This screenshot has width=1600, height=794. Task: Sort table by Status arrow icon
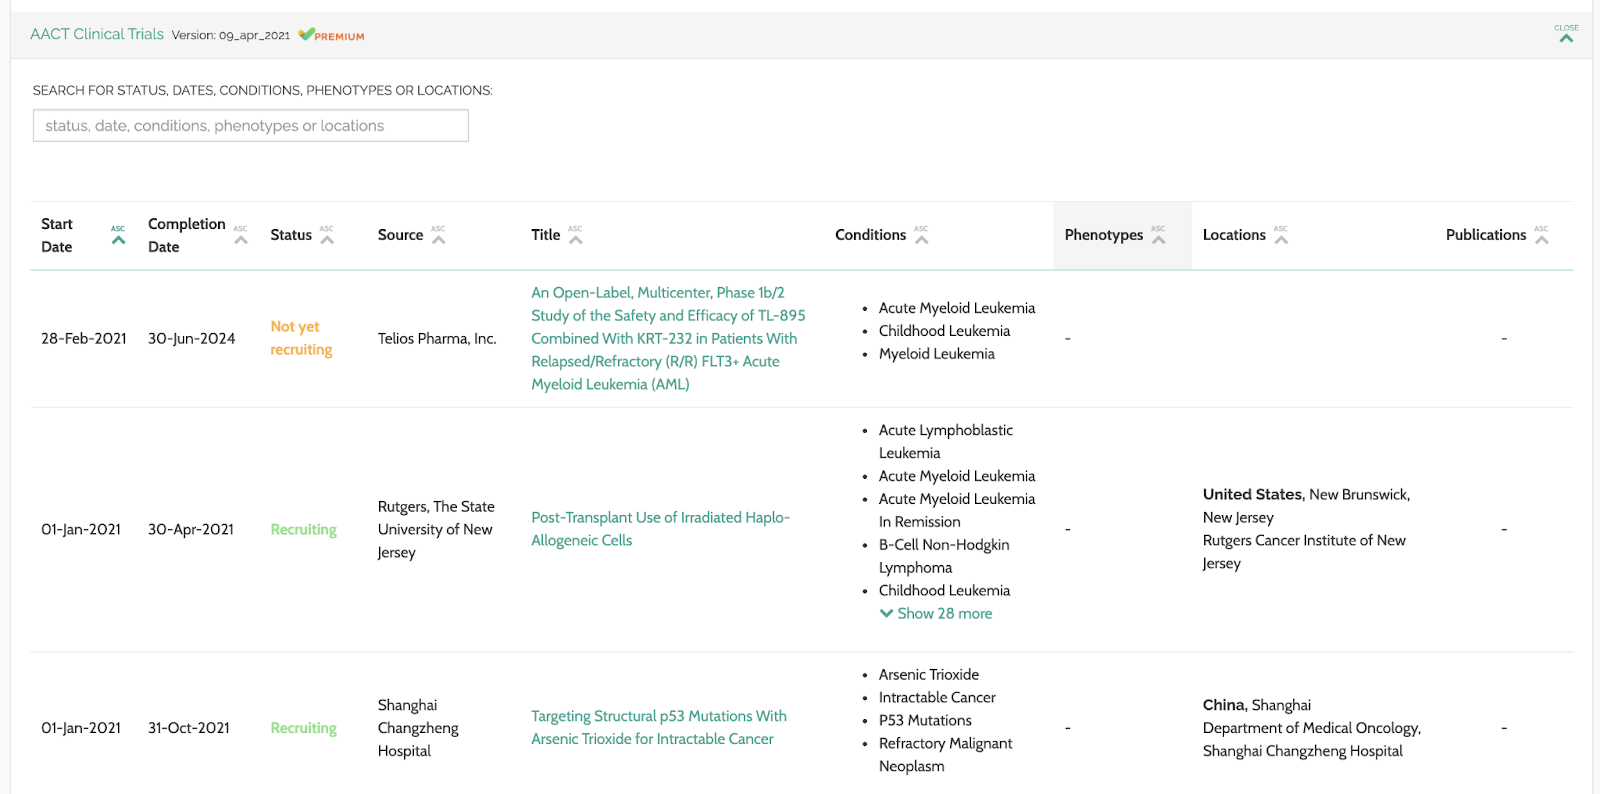[x=327, y=239]
